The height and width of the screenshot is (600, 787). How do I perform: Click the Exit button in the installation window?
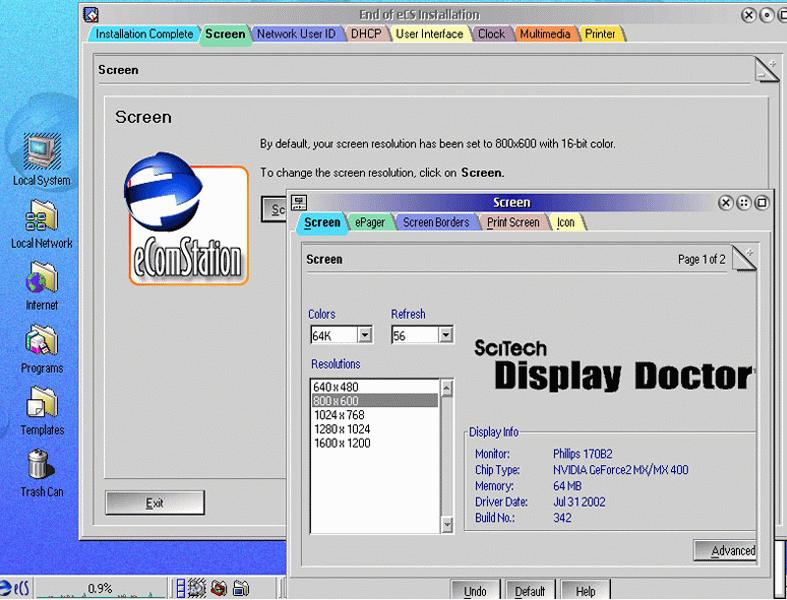click(155, 503)
